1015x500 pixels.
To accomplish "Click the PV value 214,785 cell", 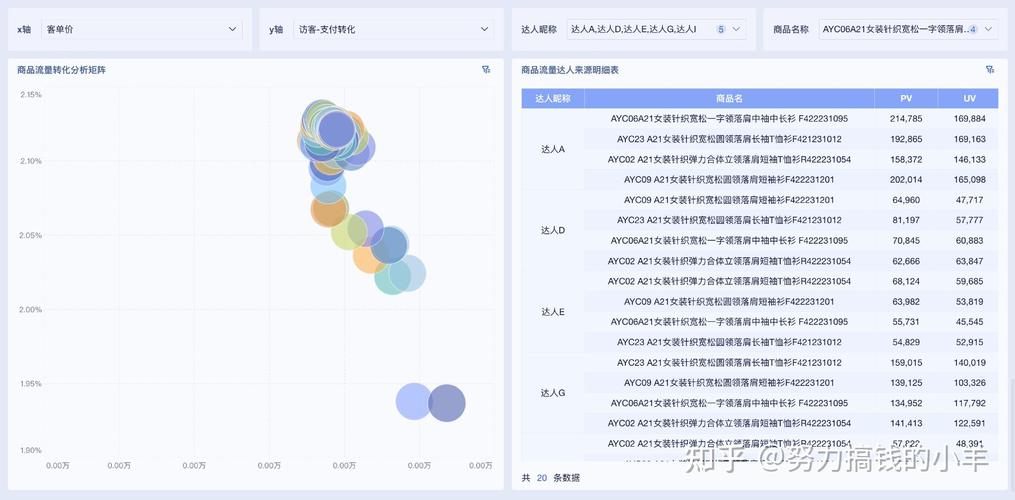I will click(x=905, y=119).
